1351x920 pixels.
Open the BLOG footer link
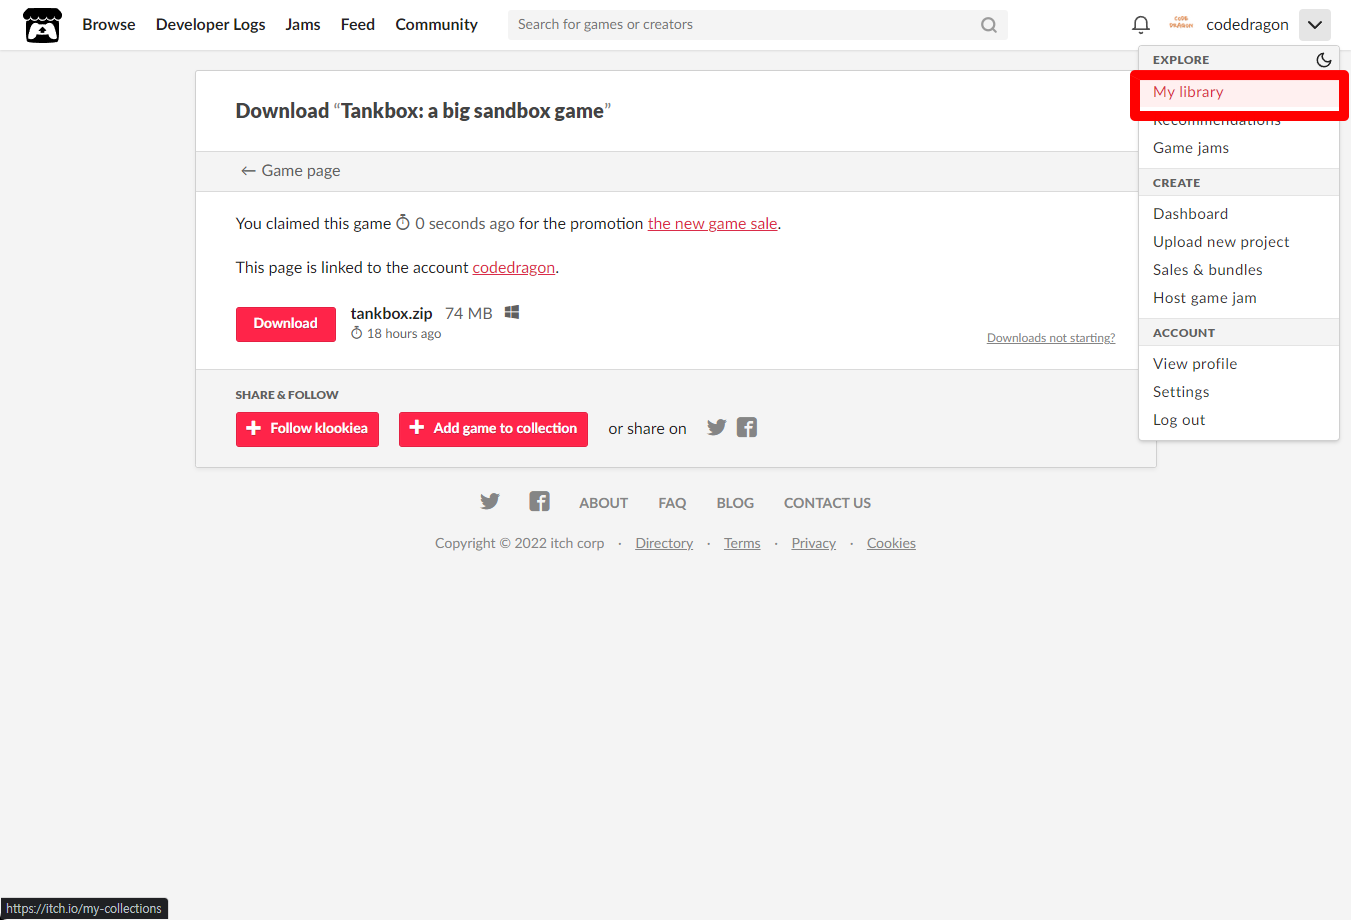pyautogui.click(x=735, y=503)
